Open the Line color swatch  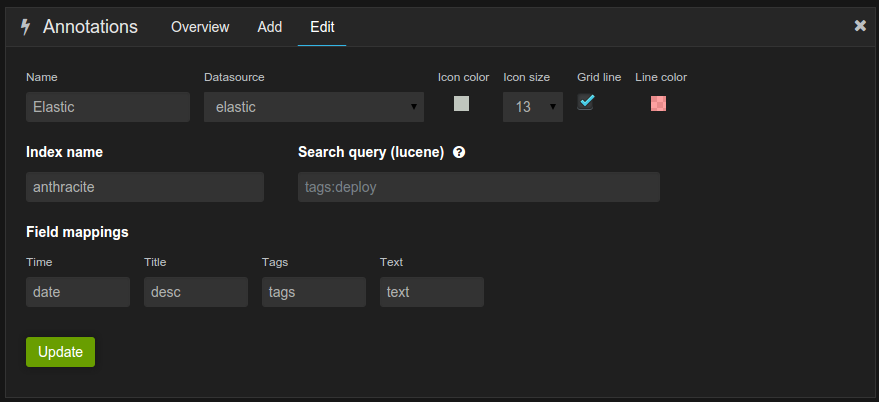(658, 103)
